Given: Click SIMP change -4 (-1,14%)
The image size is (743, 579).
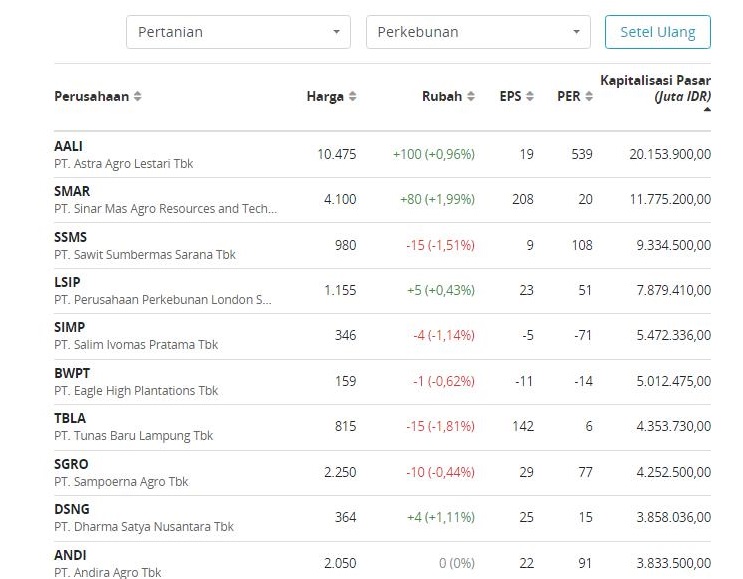Looking at the screenshot, I should pyautogui.click(x=444, y=335).
